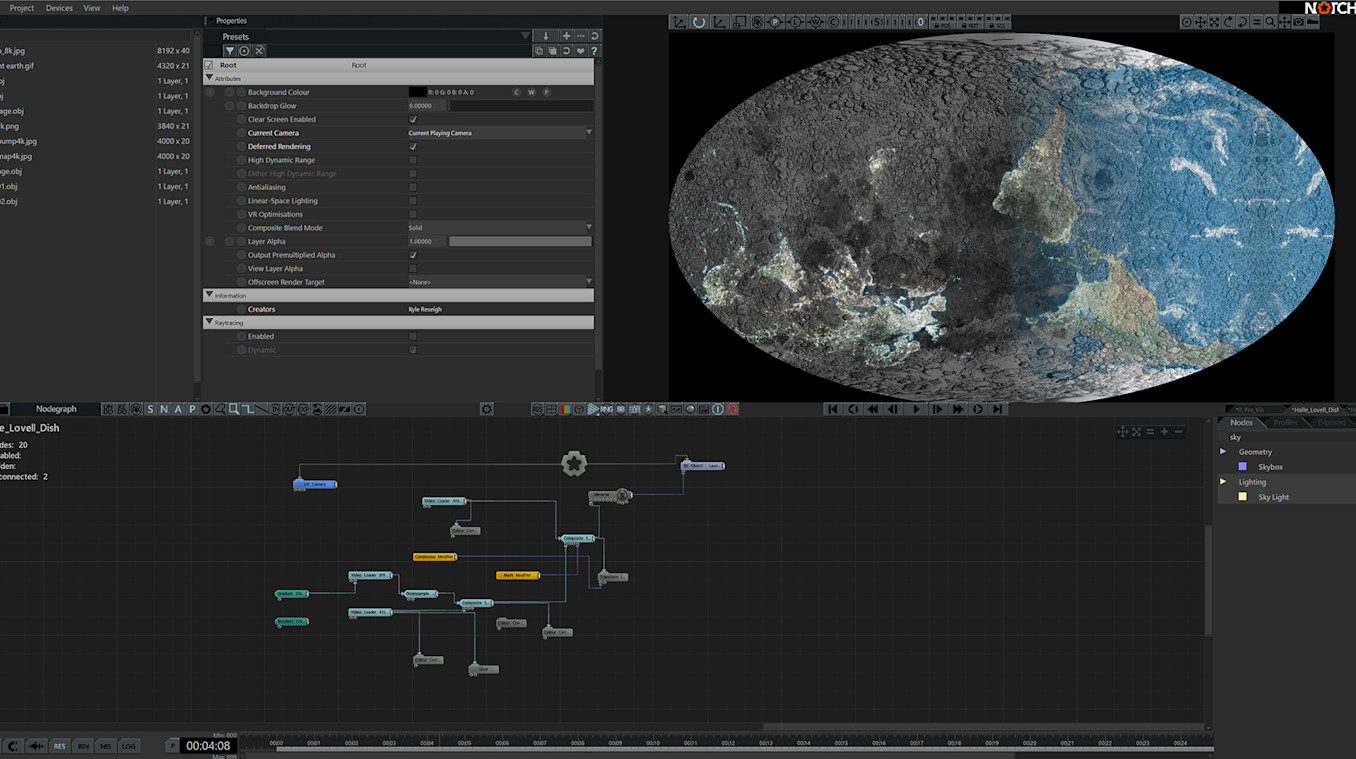Click the Sky Light node in the Nodes list
Image resolution: width=1356 pixels, height=759 pixels.
(x=1273, y=497)
